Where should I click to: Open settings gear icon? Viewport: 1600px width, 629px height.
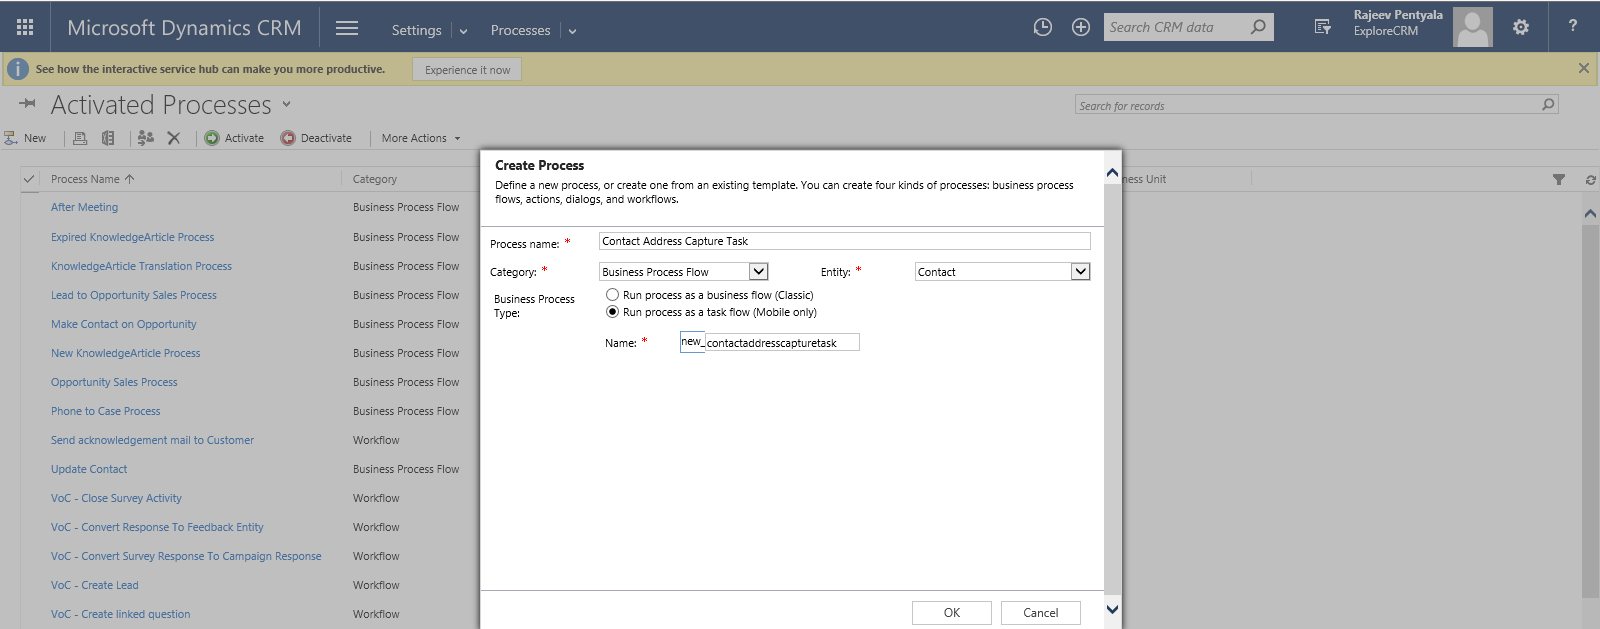pos(1520,27)
